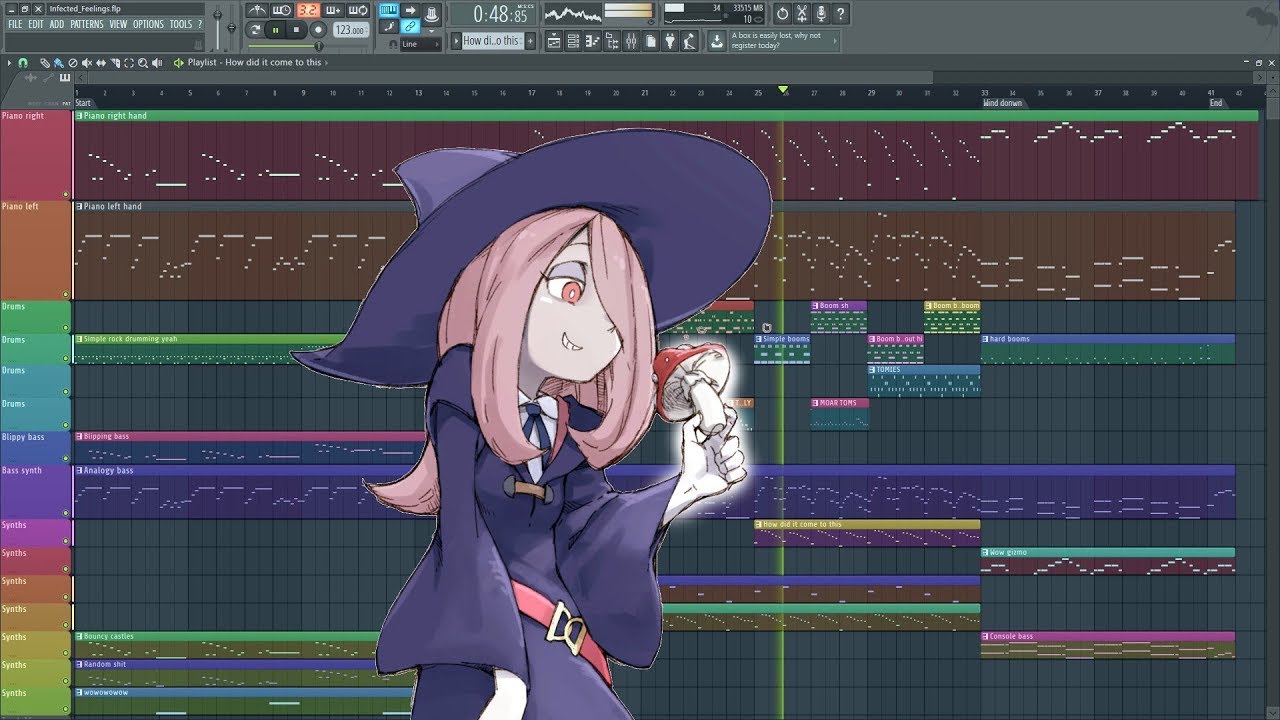
Task: Select the playlist Select tool
Action: (129, 62)
